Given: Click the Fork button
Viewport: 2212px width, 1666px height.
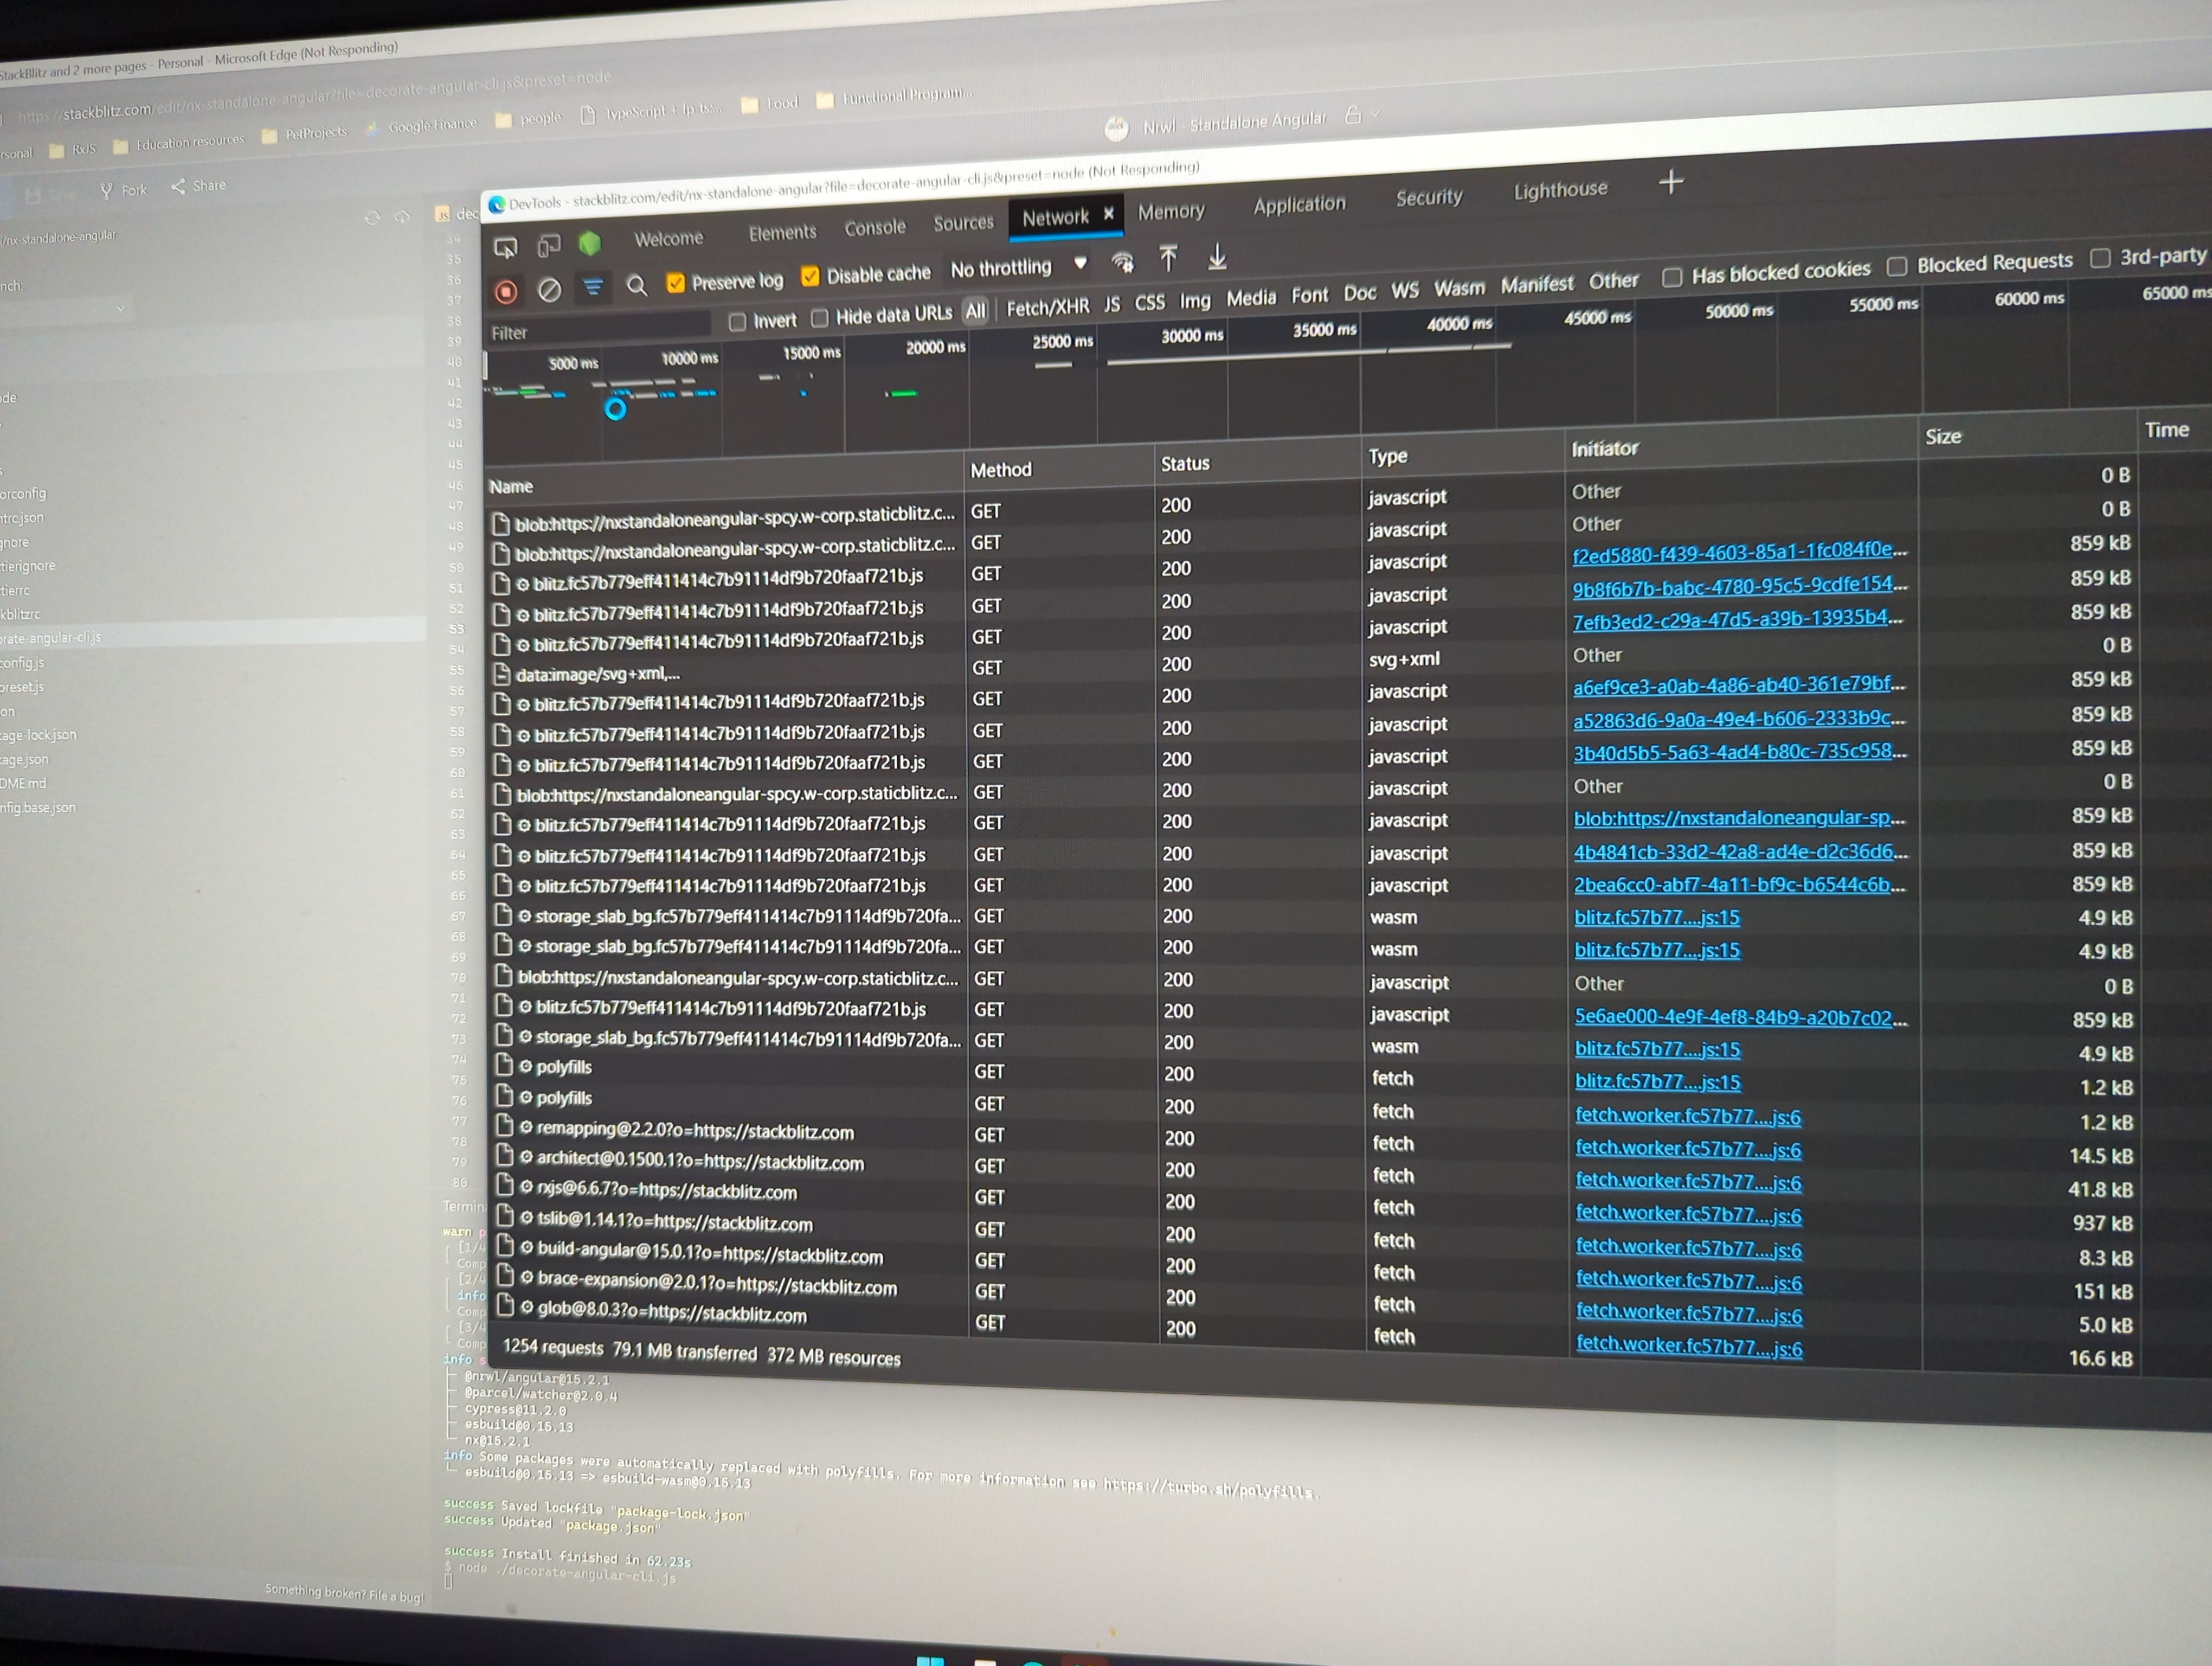Looking at the screenshot, I should click(x=124, y=190).
